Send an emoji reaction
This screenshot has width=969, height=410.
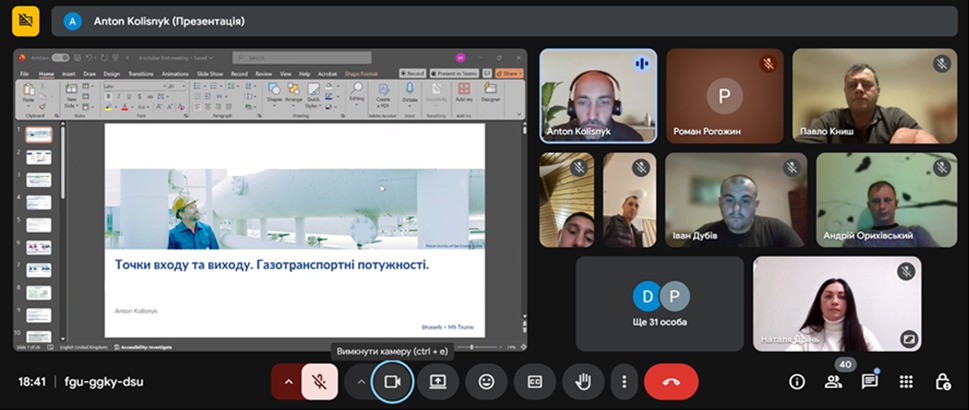[x=486, y=381]
